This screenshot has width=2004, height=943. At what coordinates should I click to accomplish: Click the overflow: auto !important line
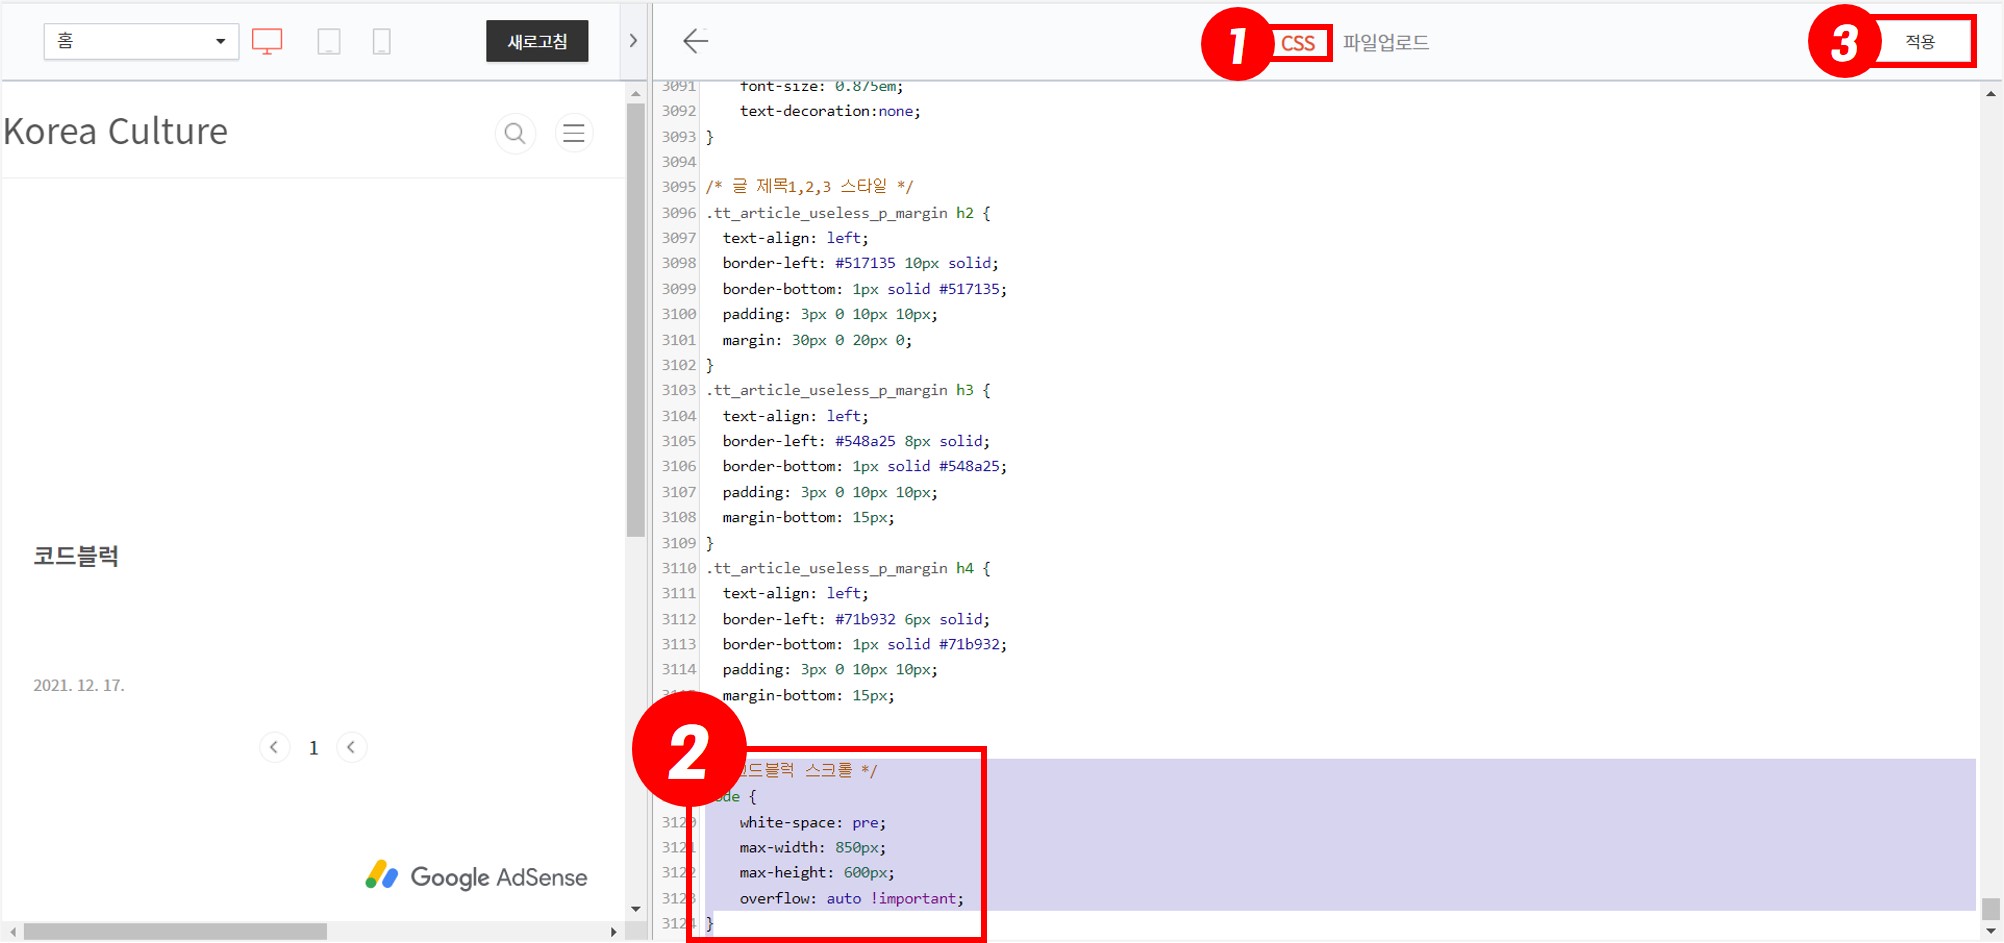tap(851, 898)
